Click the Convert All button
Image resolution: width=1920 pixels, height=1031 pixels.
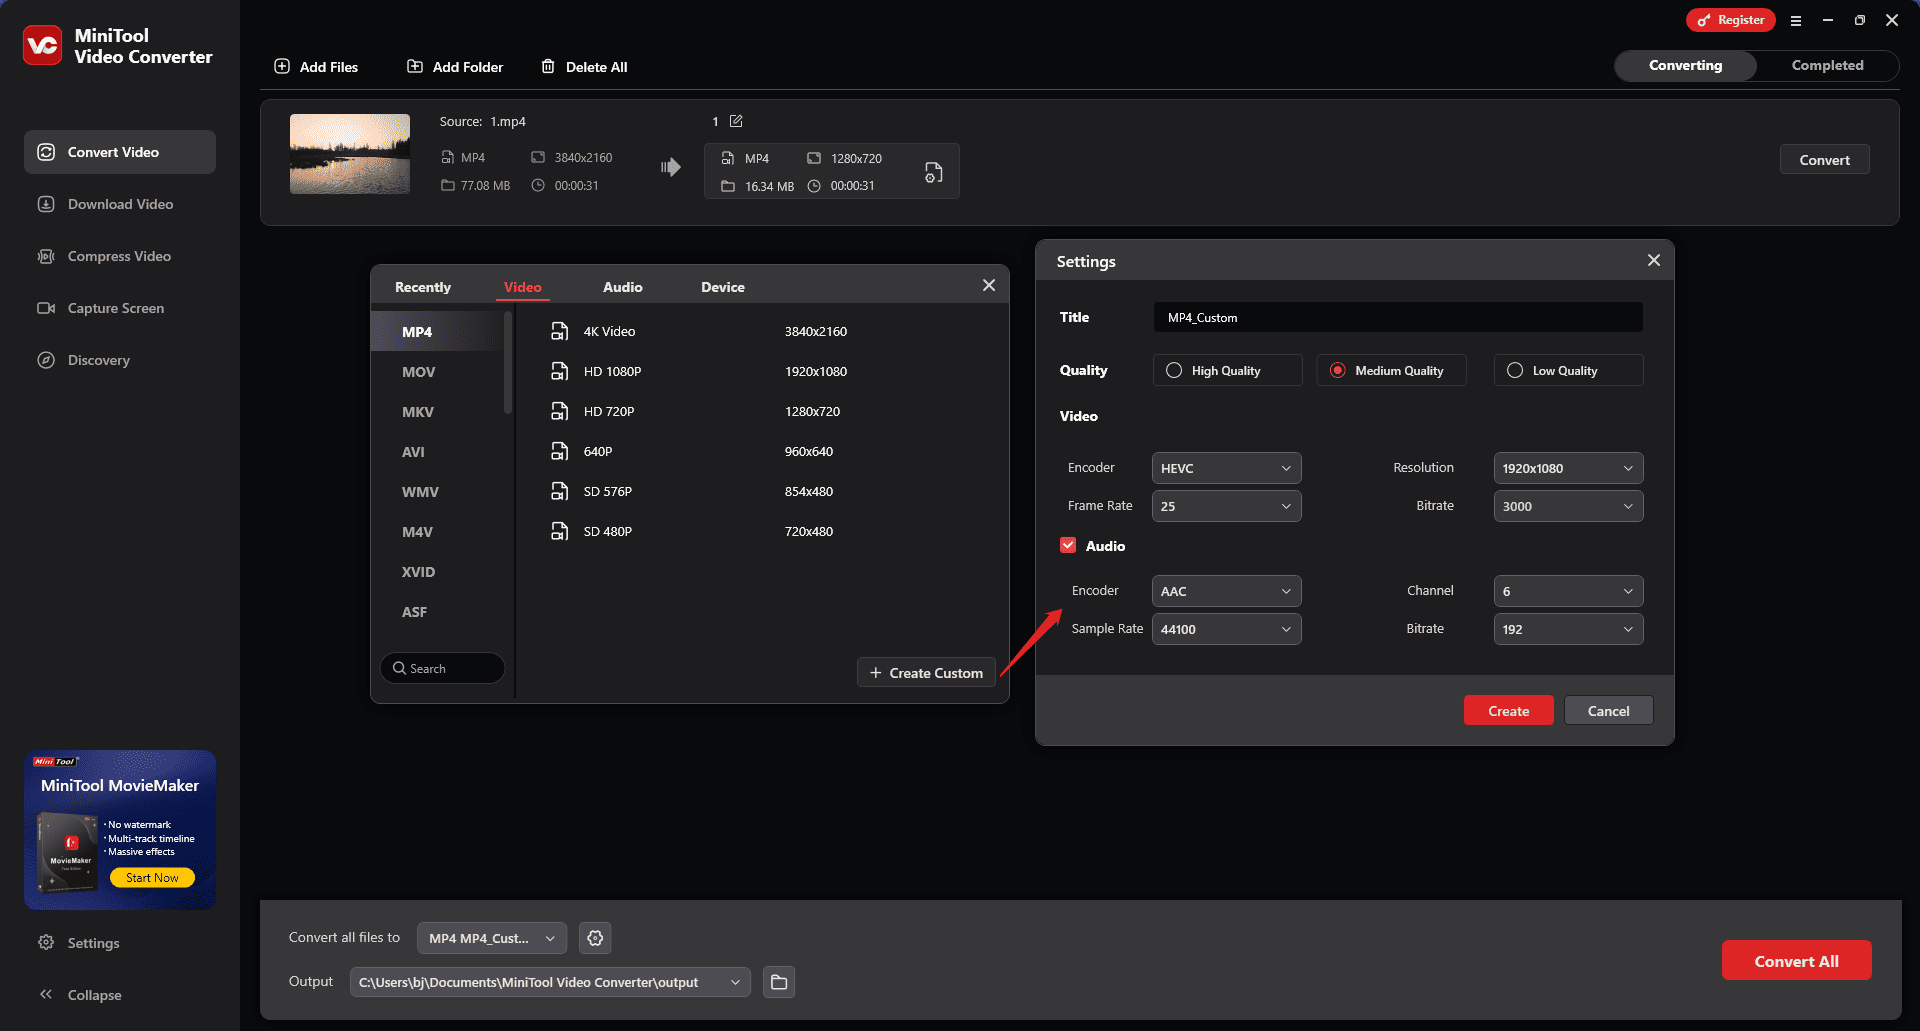1796,960
